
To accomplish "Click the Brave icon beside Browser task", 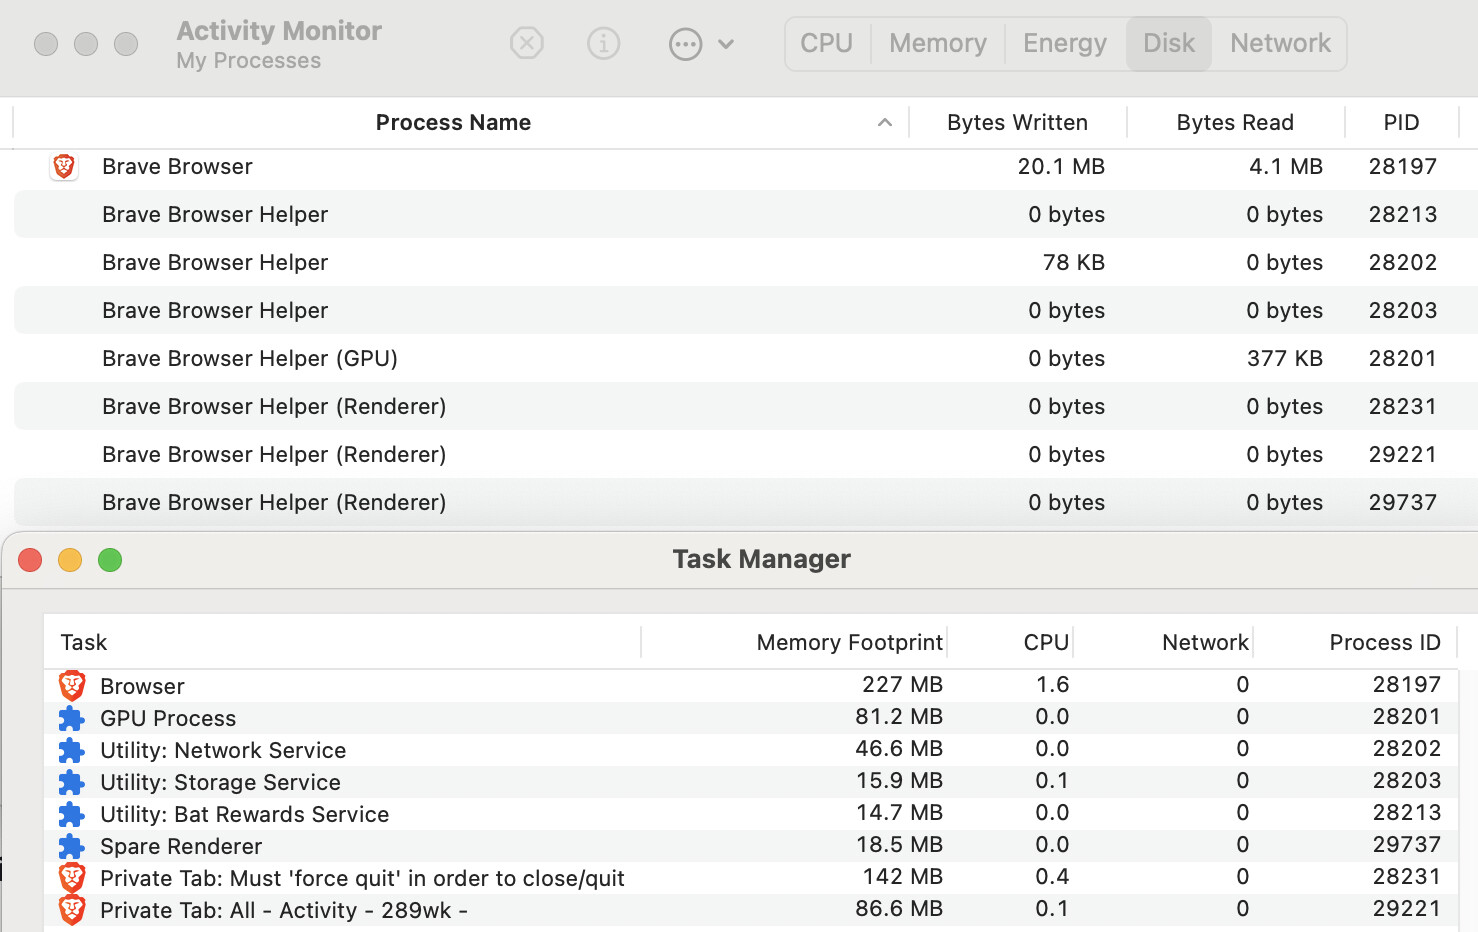I will point(72,685).
